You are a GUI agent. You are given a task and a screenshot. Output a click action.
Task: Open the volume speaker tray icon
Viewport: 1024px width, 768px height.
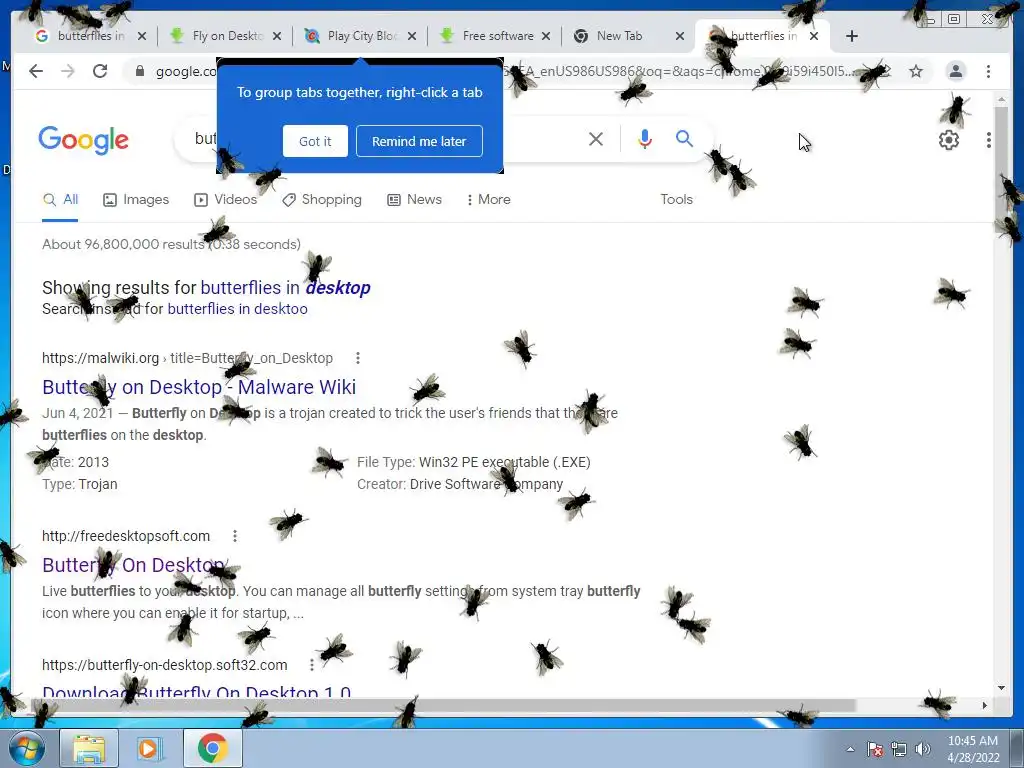pos(923,749)
